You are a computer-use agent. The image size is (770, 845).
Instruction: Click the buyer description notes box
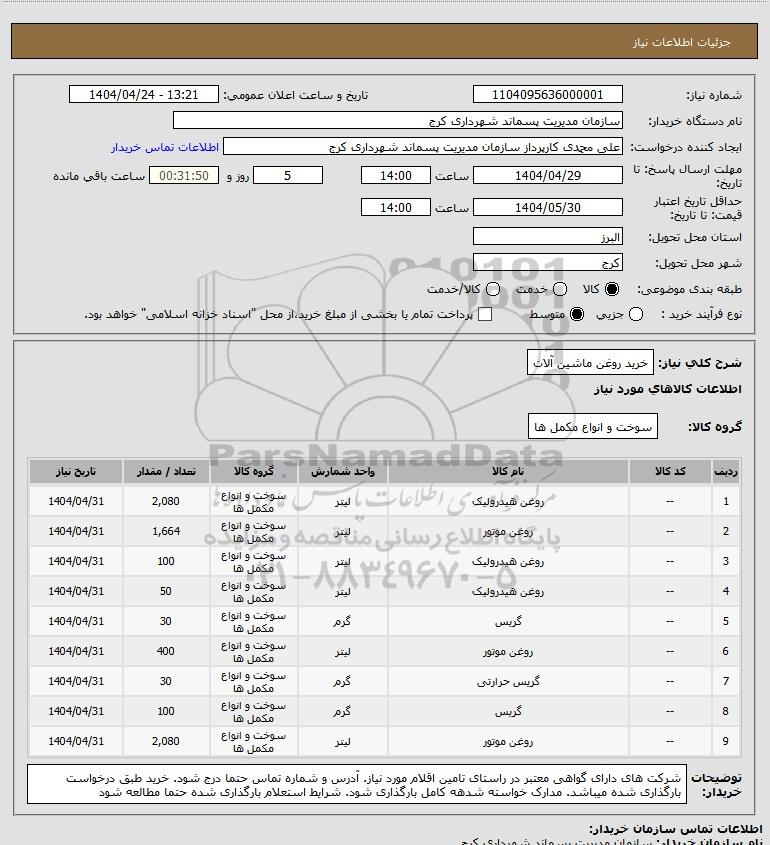357,784
